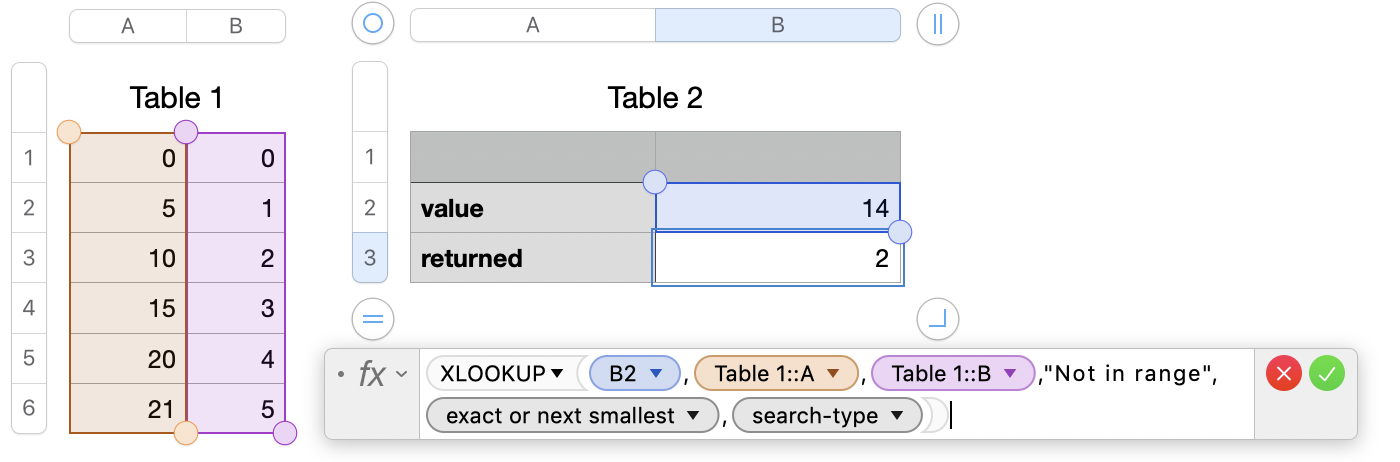Image resolution: width=1400 pixels, height=462 pixels.
Task: Open the Table 1::A reference dropdown
Action: click(833, 374)
